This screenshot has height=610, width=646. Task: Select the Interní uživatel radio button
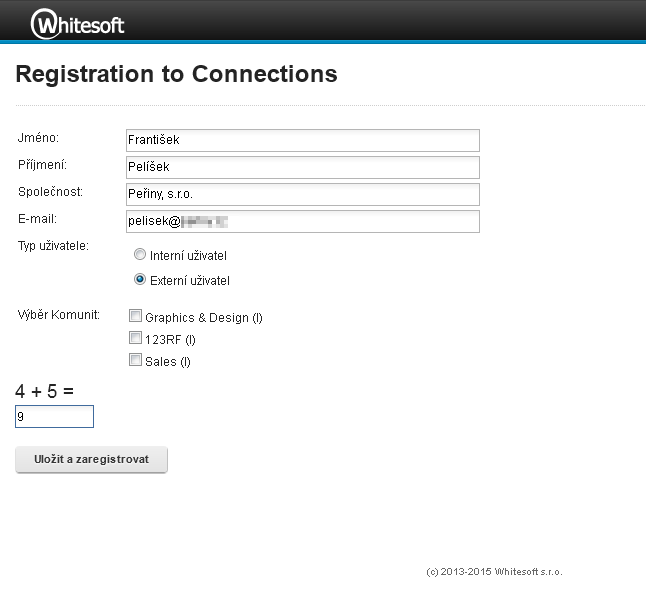[x=140, y=255]
